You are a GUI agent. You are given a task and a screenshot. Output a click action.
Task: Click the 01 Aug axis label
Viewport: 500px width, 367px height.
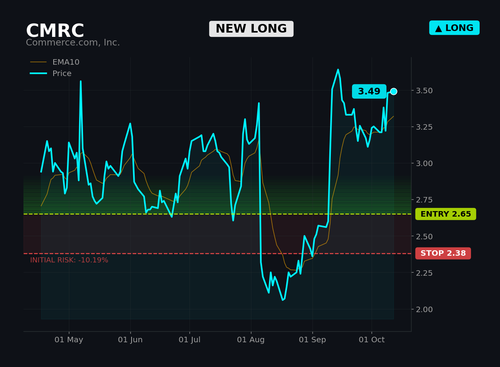click(251, 340)
